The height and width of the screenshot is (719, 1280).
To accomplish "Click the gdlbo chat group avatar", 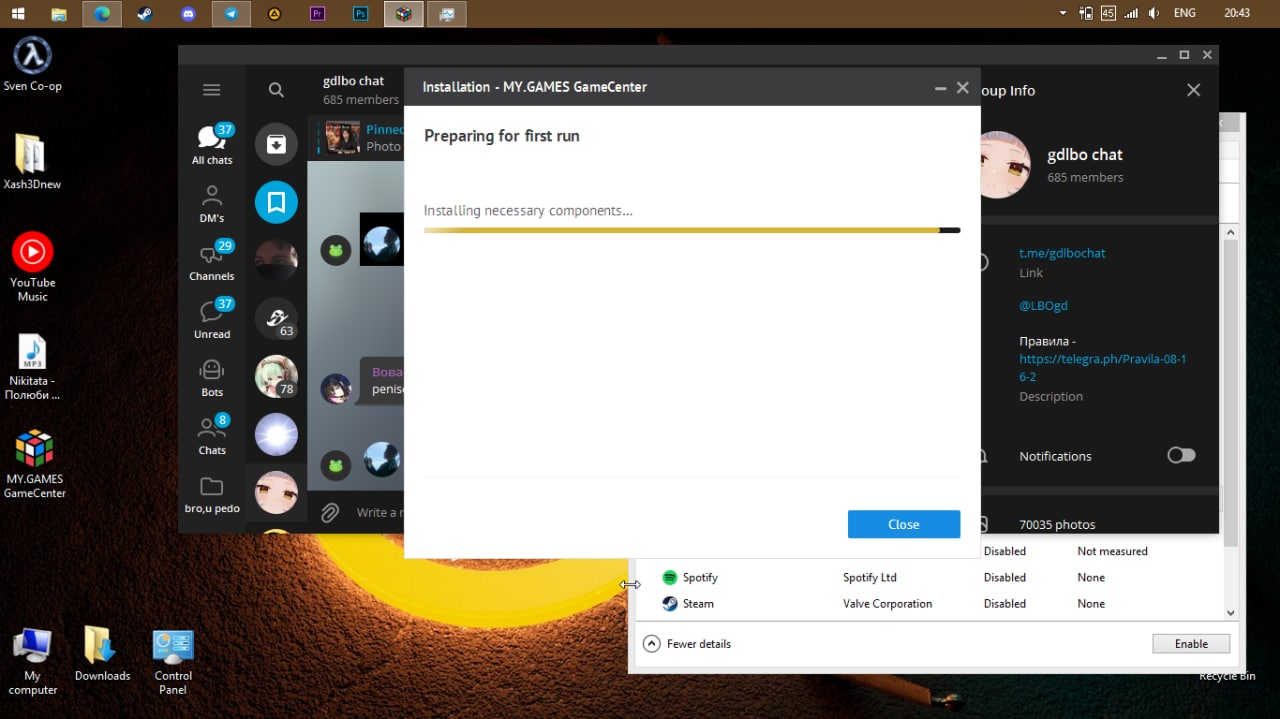I will [1002, 164].
